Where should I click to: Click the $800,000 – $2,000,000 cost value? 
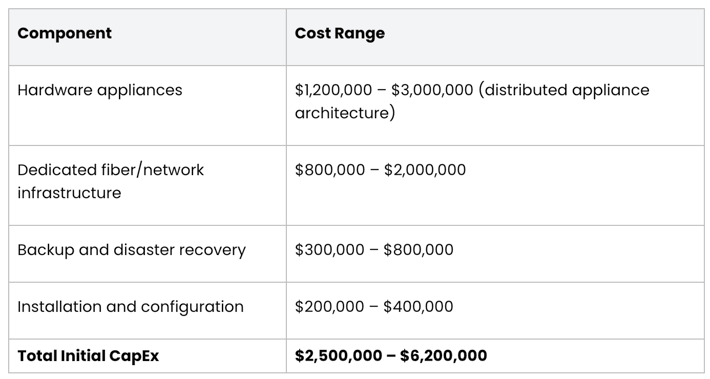point(380,170)
